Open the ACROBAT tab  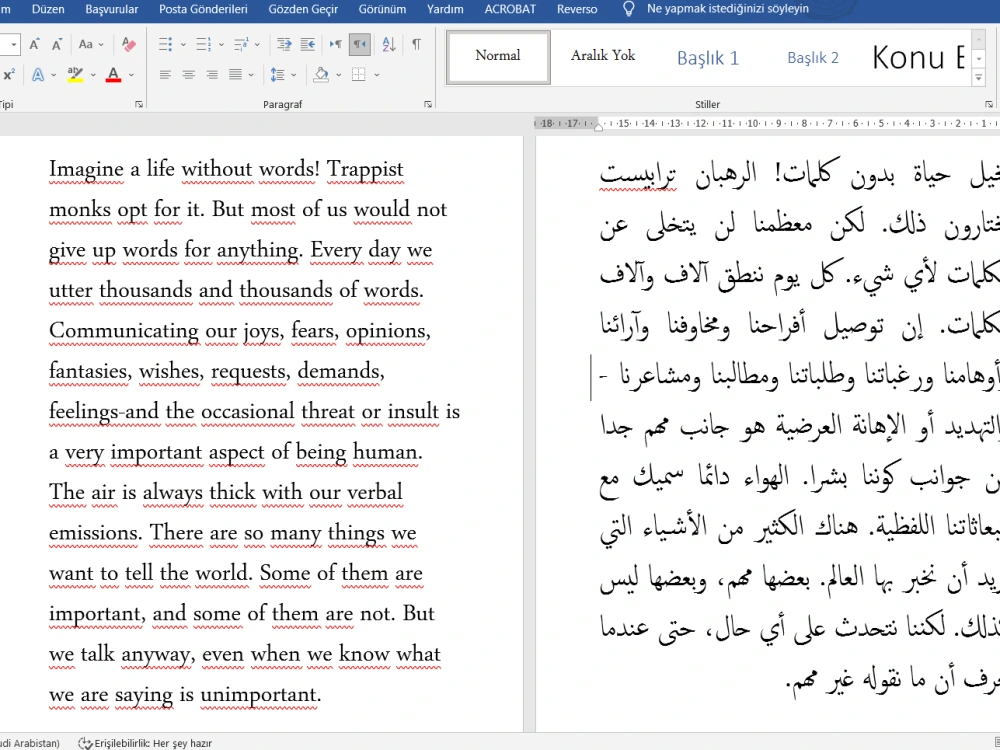click(510, 9)
